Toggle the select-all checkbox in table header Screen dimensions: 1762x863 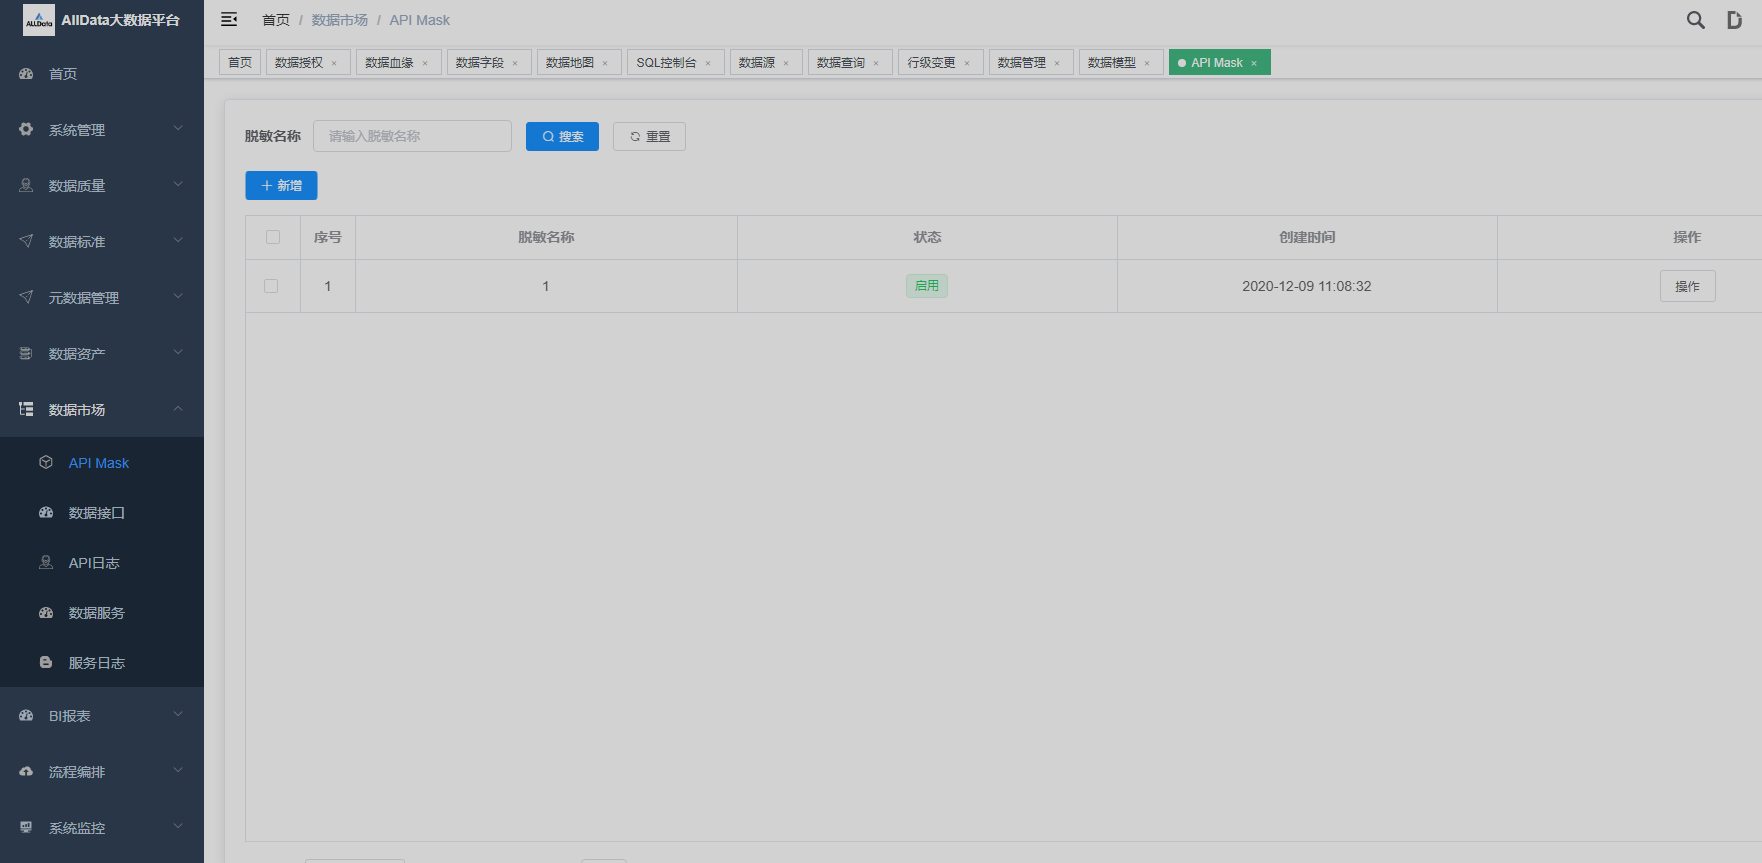pyautogui.click(x=273, y=237)
